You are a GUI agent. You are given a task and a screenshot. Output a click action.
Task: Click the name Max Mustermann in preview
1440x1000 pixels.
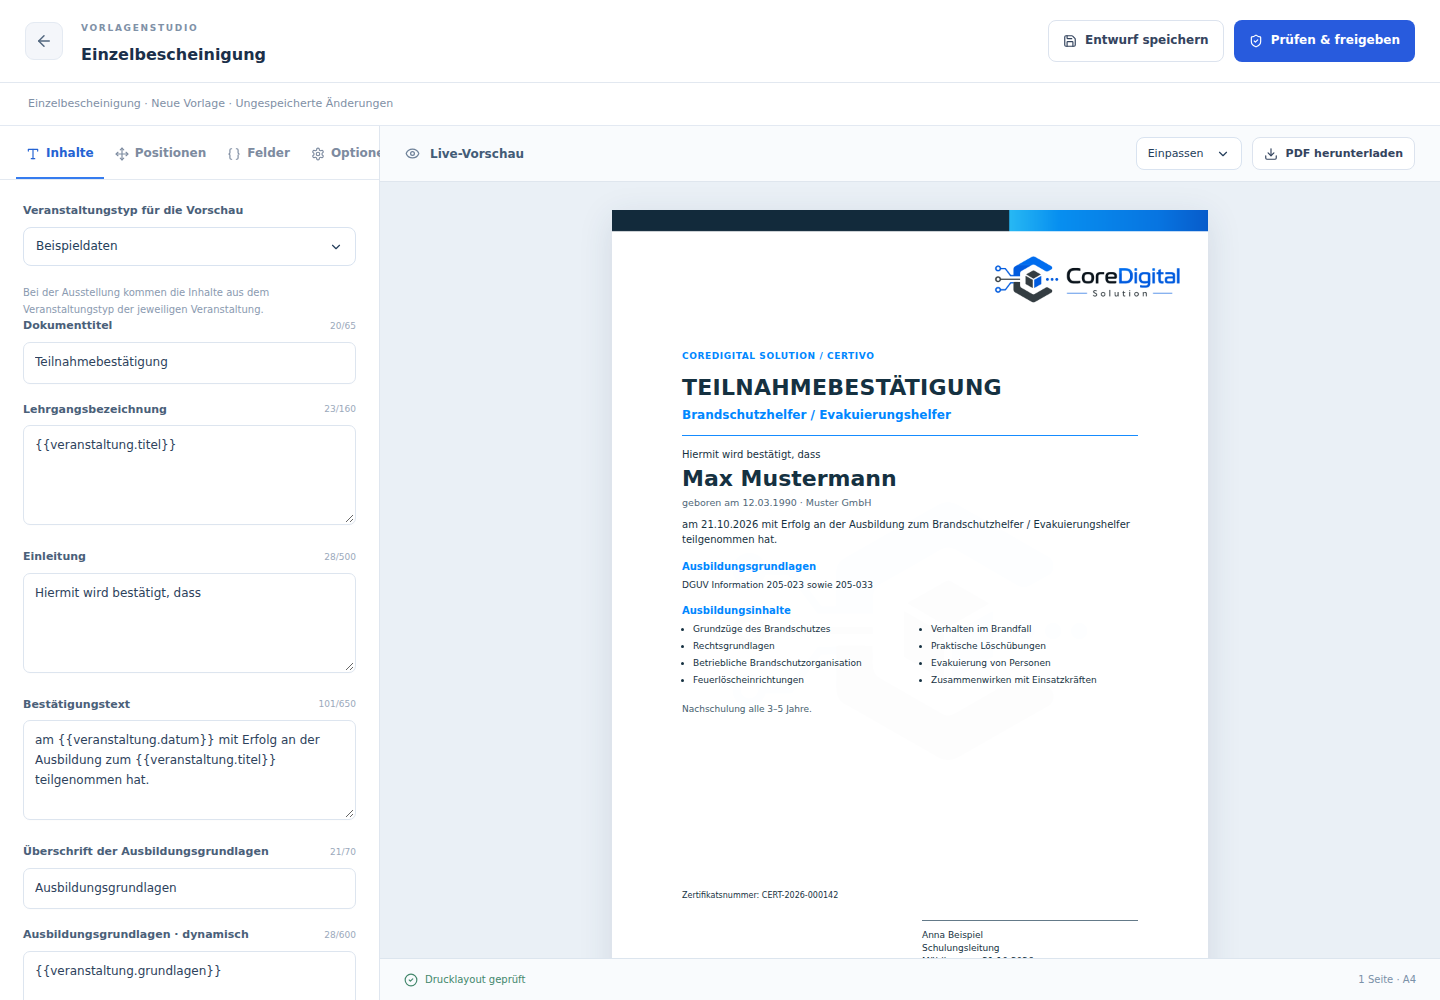(789, 479)
